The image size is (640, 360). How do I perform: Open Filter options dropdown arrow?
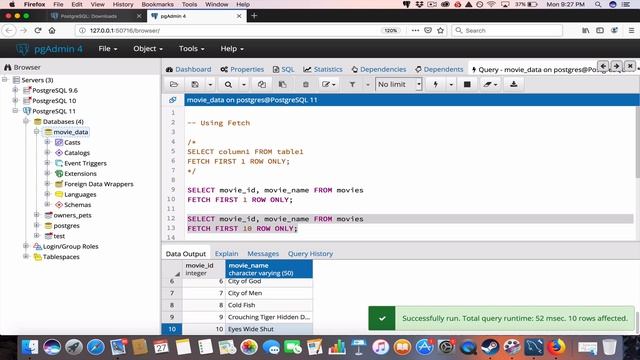click(367, 84)
